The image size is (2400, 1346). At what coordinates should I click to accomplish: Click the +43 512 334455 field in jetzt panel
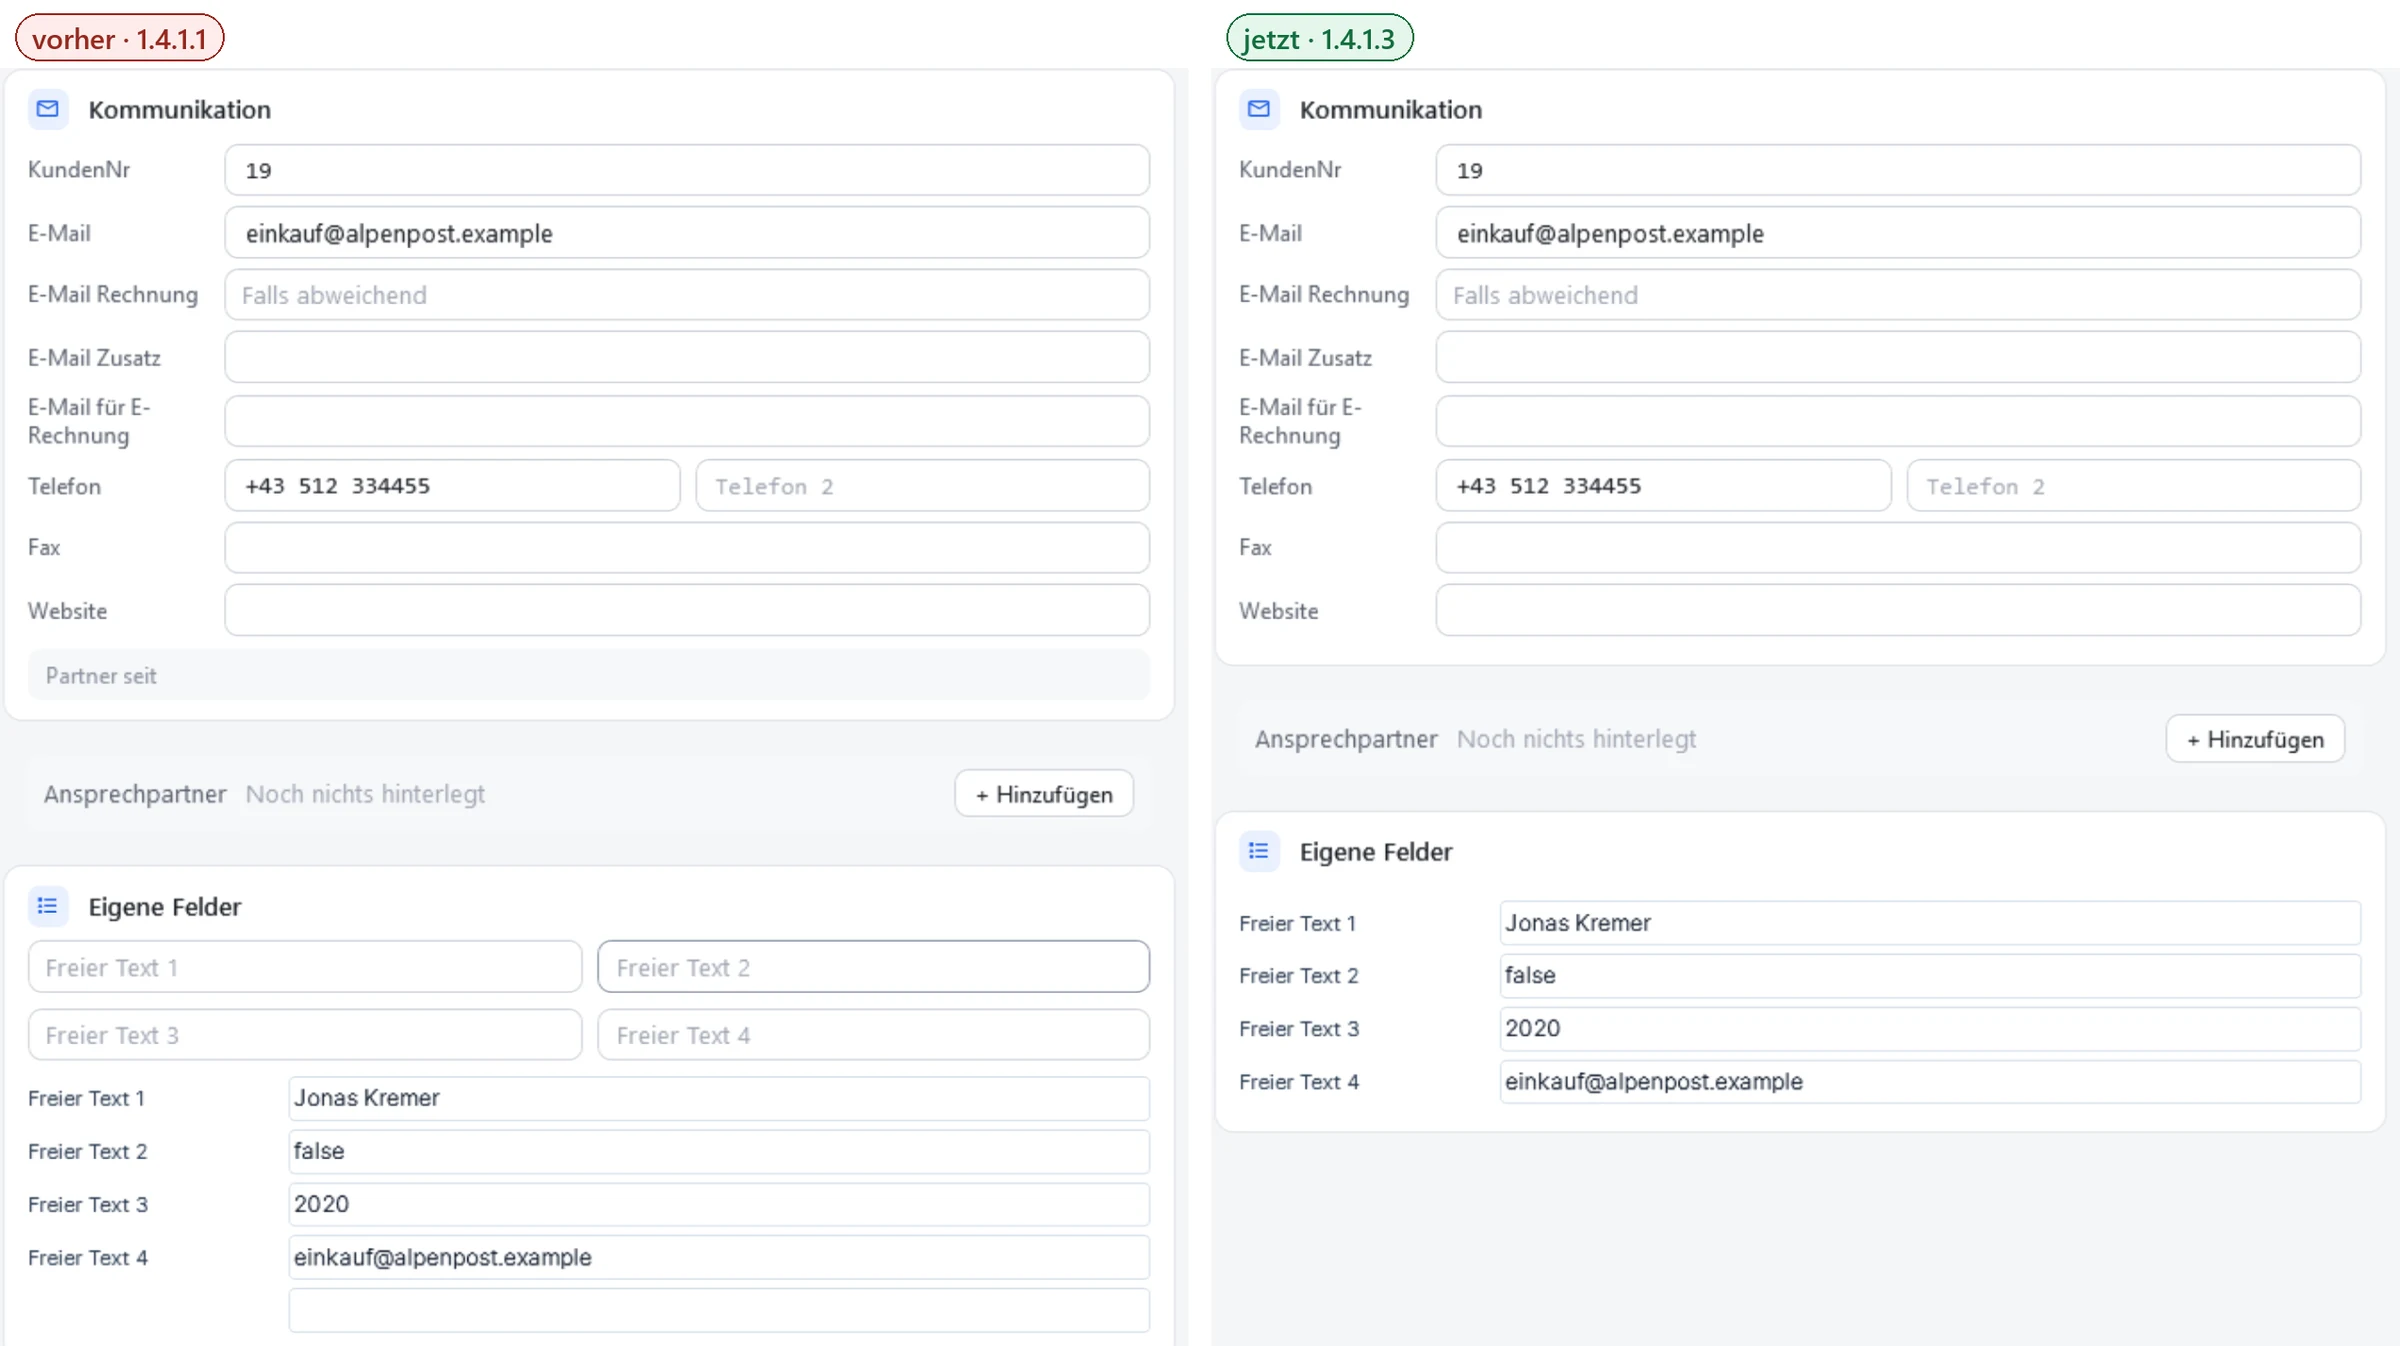(x=1663, y=486)
